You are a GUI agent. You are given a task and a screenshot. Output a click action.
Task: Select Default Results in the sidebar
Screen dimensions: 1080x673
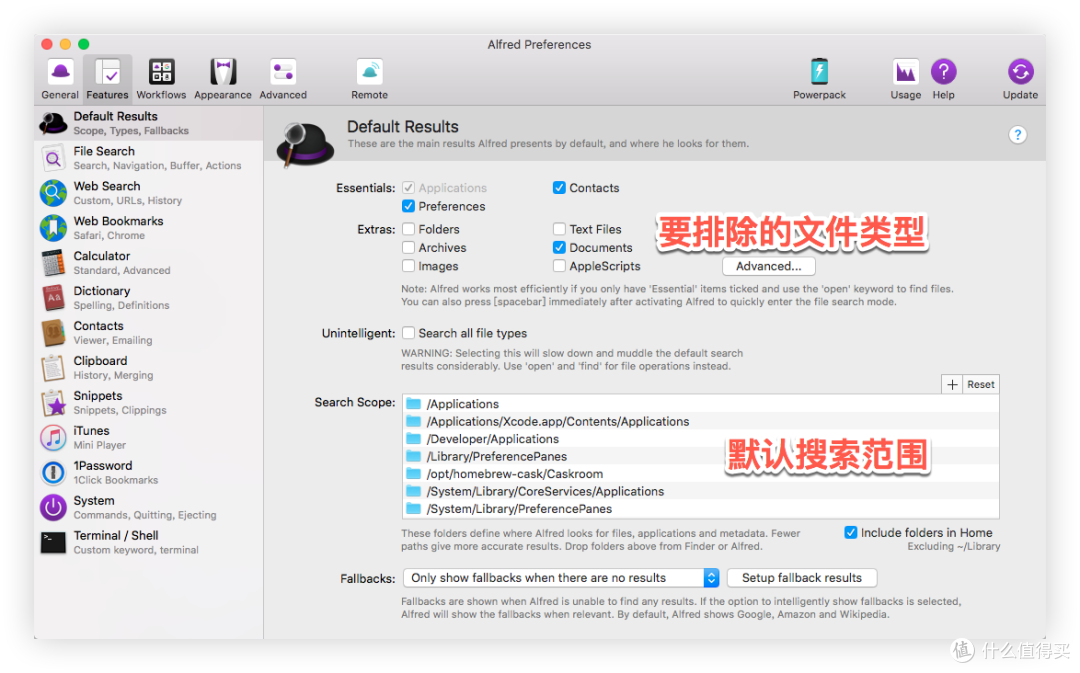click(x=149, y=123)
